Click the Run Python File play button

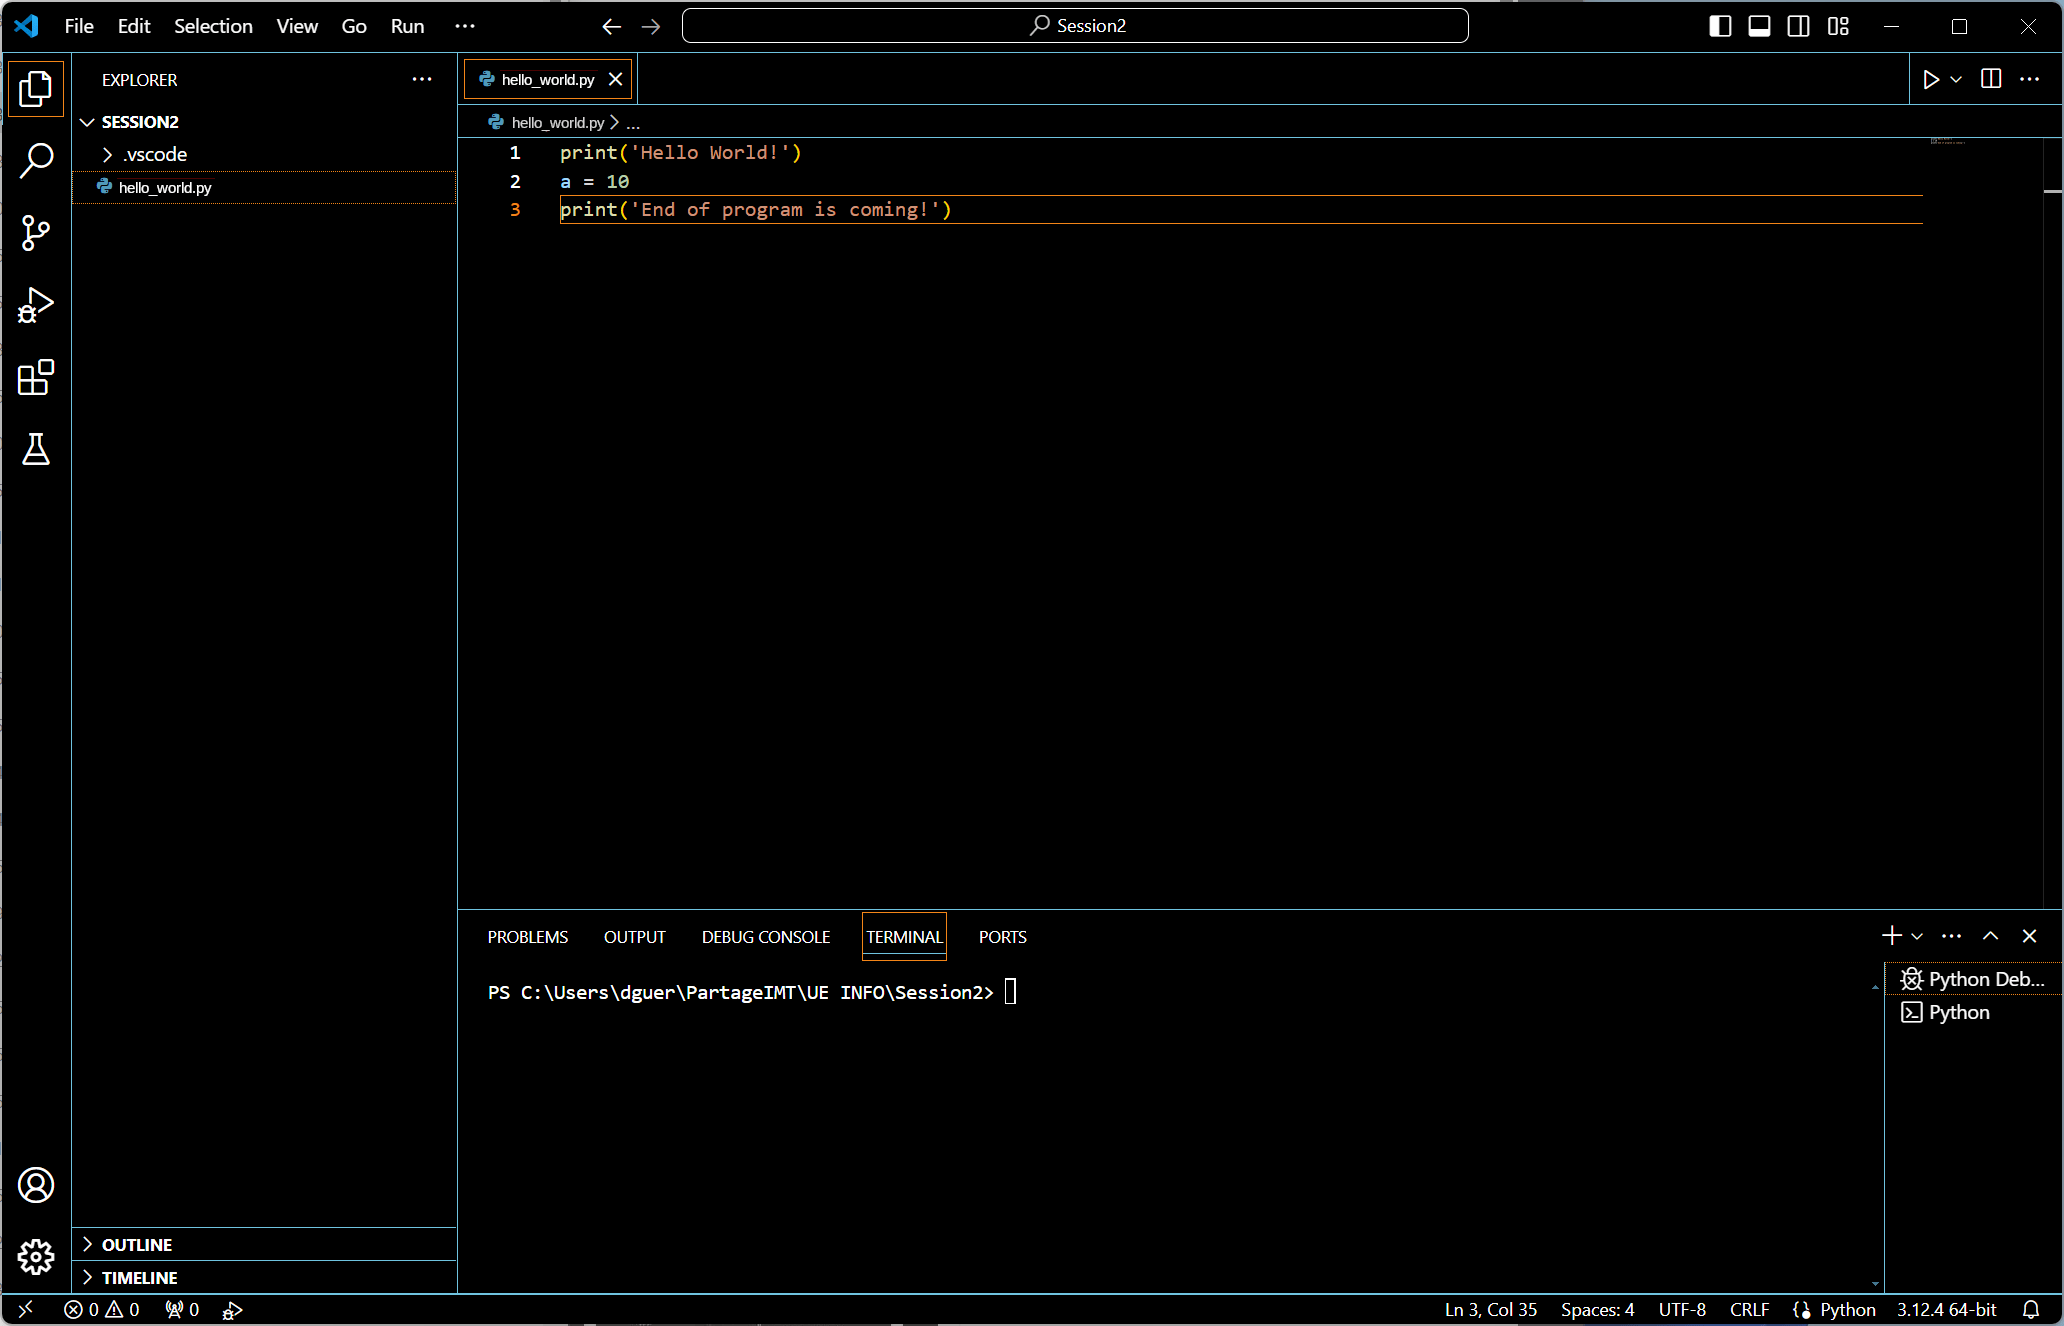1930,79
